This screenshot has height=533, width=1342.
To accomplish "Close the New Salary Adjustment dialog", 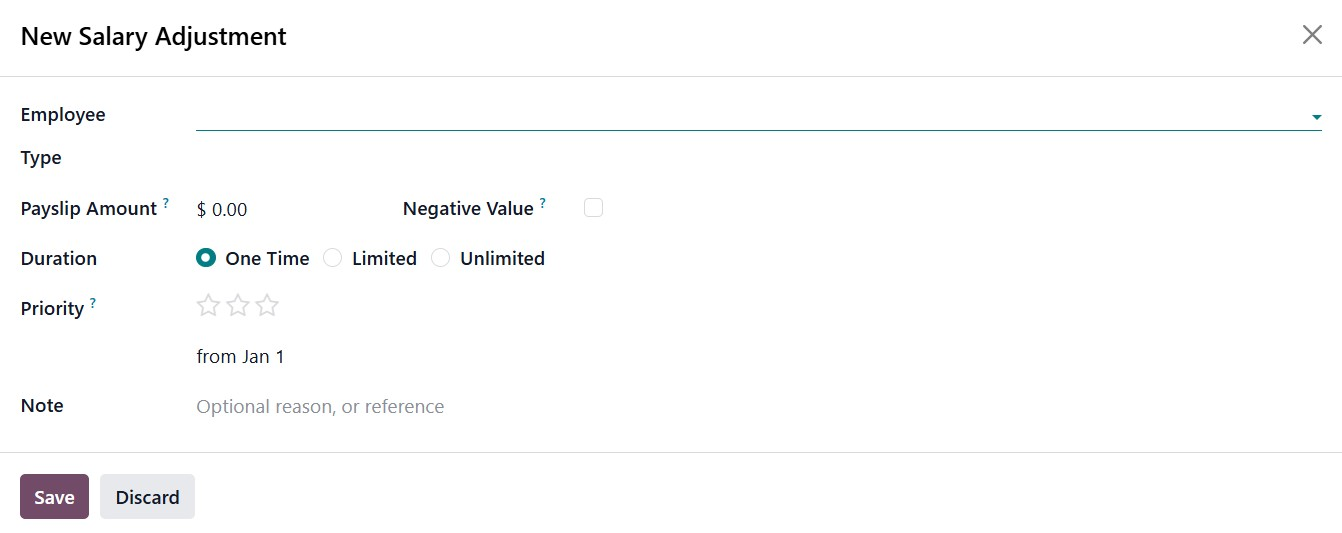I will point(1312,36).
